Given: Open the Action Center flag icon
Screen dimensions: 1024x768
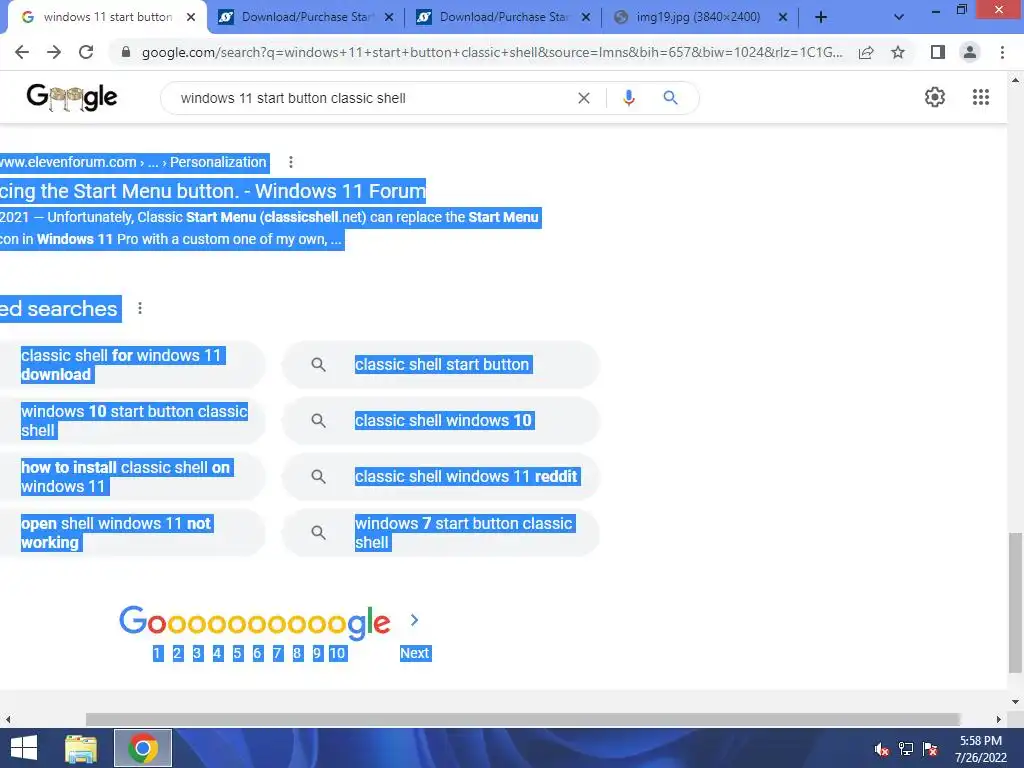Looking at the screenshot, I should click(x=930, y=749).
